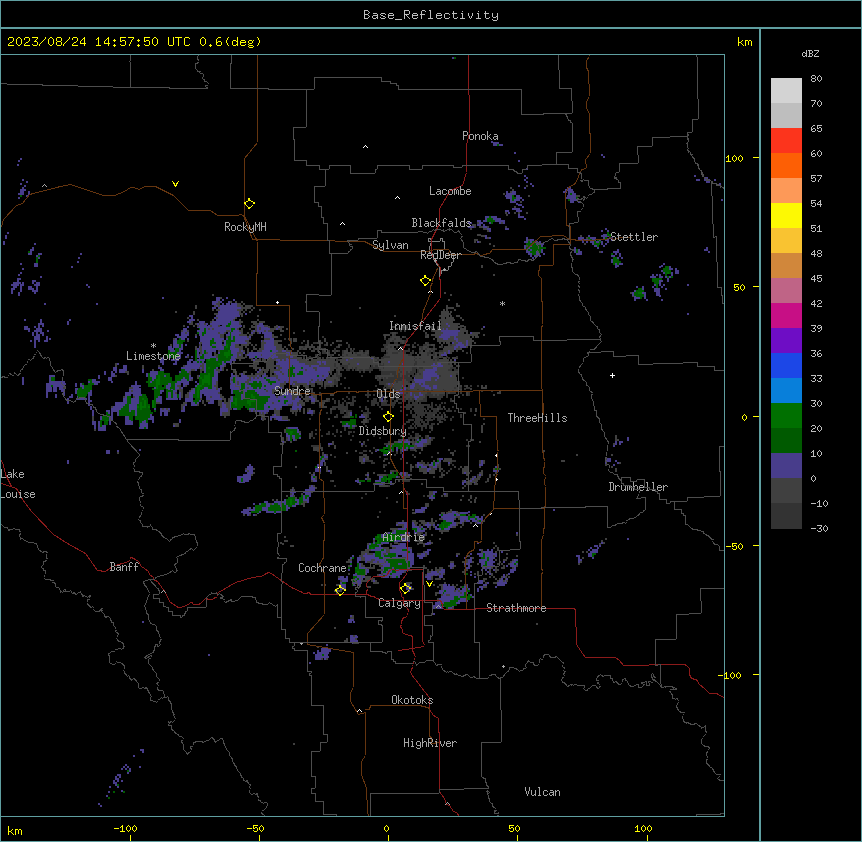The height and width of the screenshot is (842, 862).
Task: Click the Innisfail city label
Action: [415, 326]
